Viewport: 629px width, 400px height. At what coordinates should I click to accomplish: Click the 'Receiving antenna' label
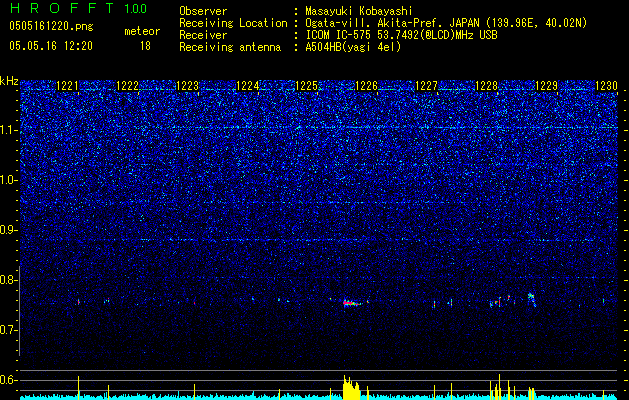pyautogui.click(x=230, y=47)
